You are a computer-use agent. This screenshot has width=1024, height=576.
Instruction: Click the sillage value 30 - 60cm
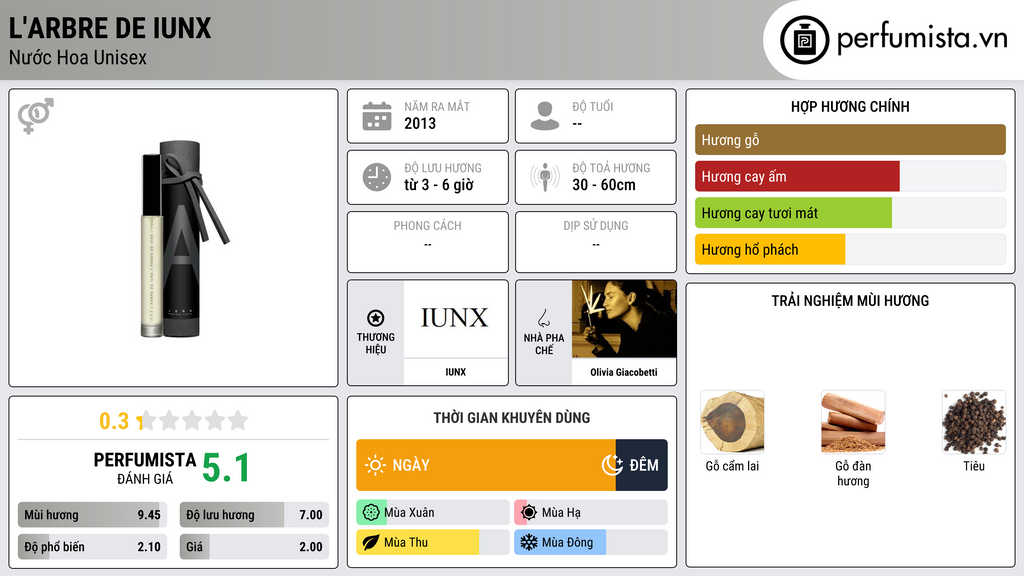pyautogui.click(x=604, y=185)
